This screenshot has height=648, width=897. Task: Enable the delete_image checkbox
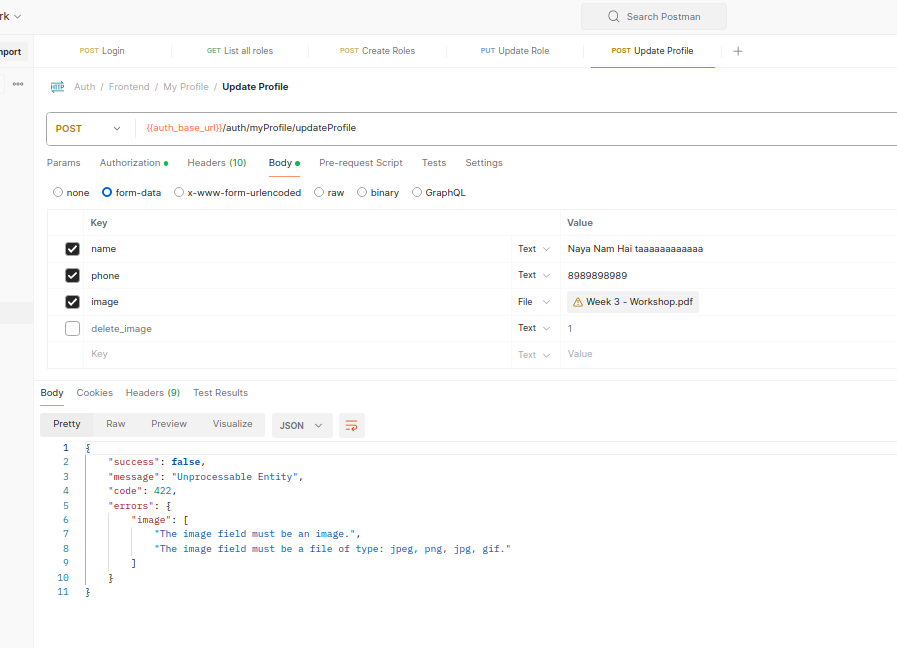[x=72, y=329]
